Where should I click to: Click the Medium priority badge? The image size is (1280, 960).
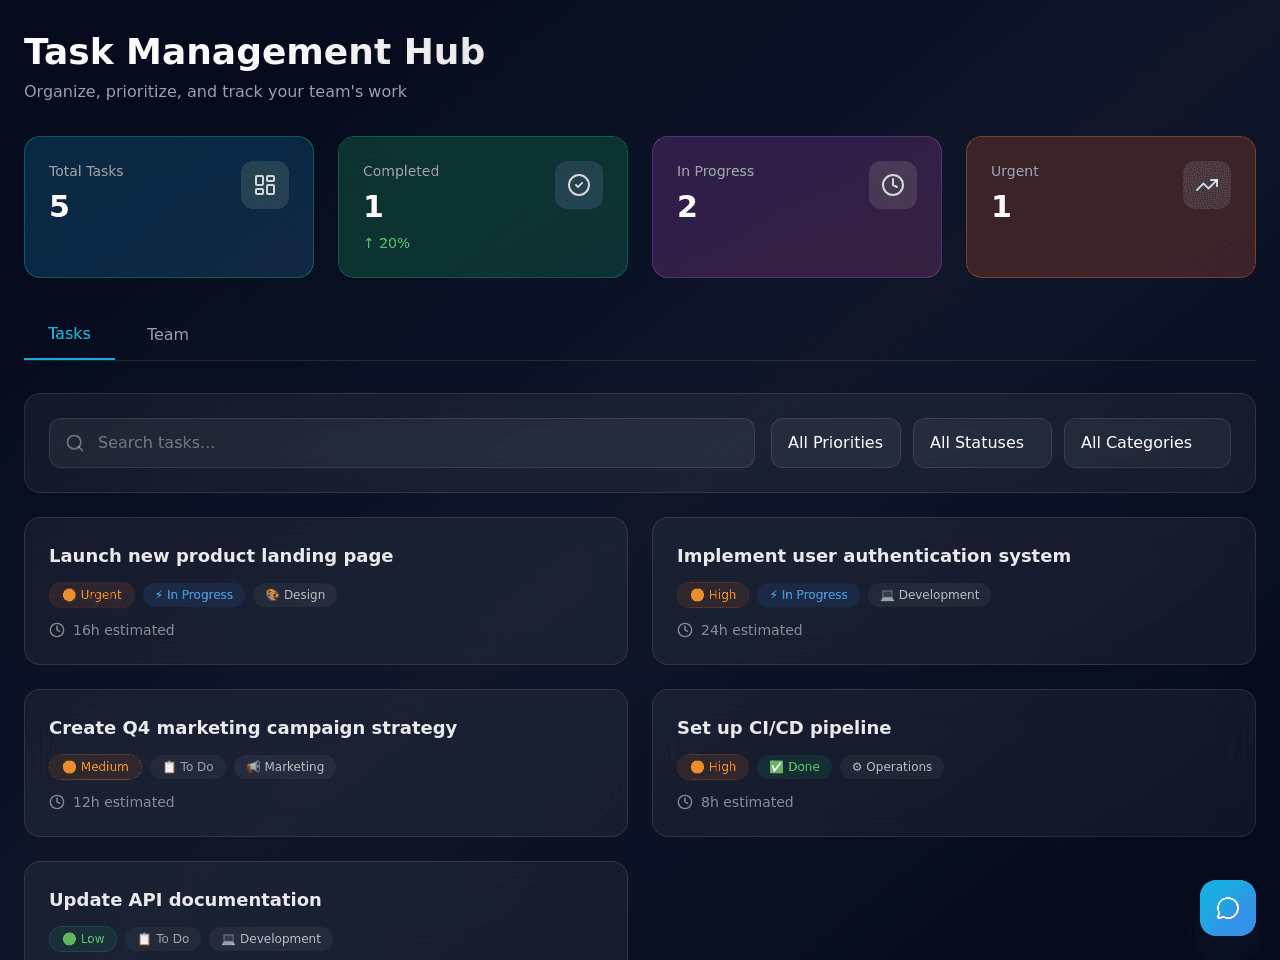(x=95, y=767)
